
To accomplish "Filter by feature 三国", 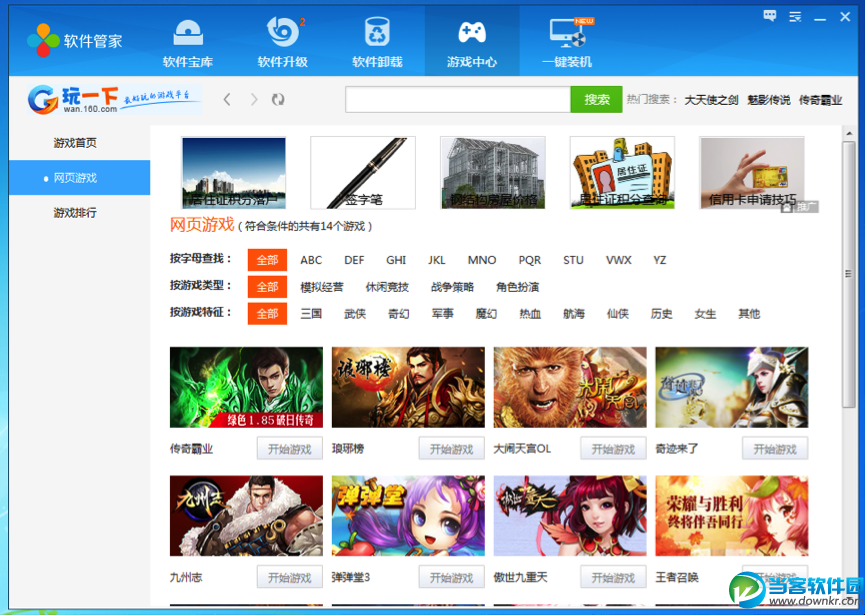I will (x=311, y=314).
